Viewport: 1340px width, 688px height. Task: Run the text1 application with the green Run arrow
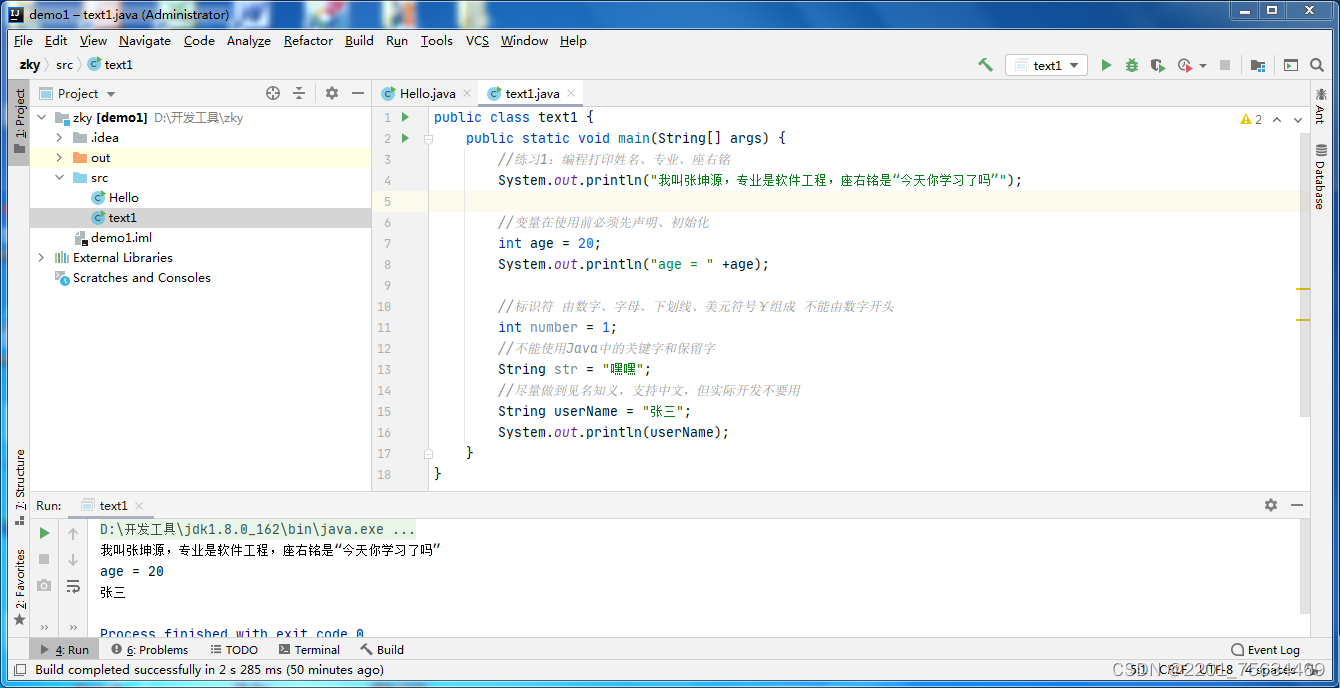[1106, 64]
